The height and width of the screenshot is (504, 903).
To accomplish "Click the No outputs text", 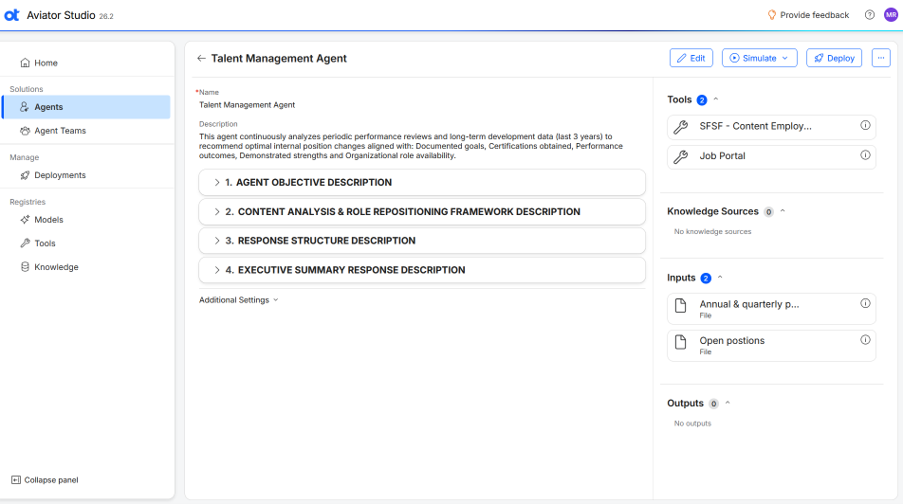I will [x=692, y=423].
